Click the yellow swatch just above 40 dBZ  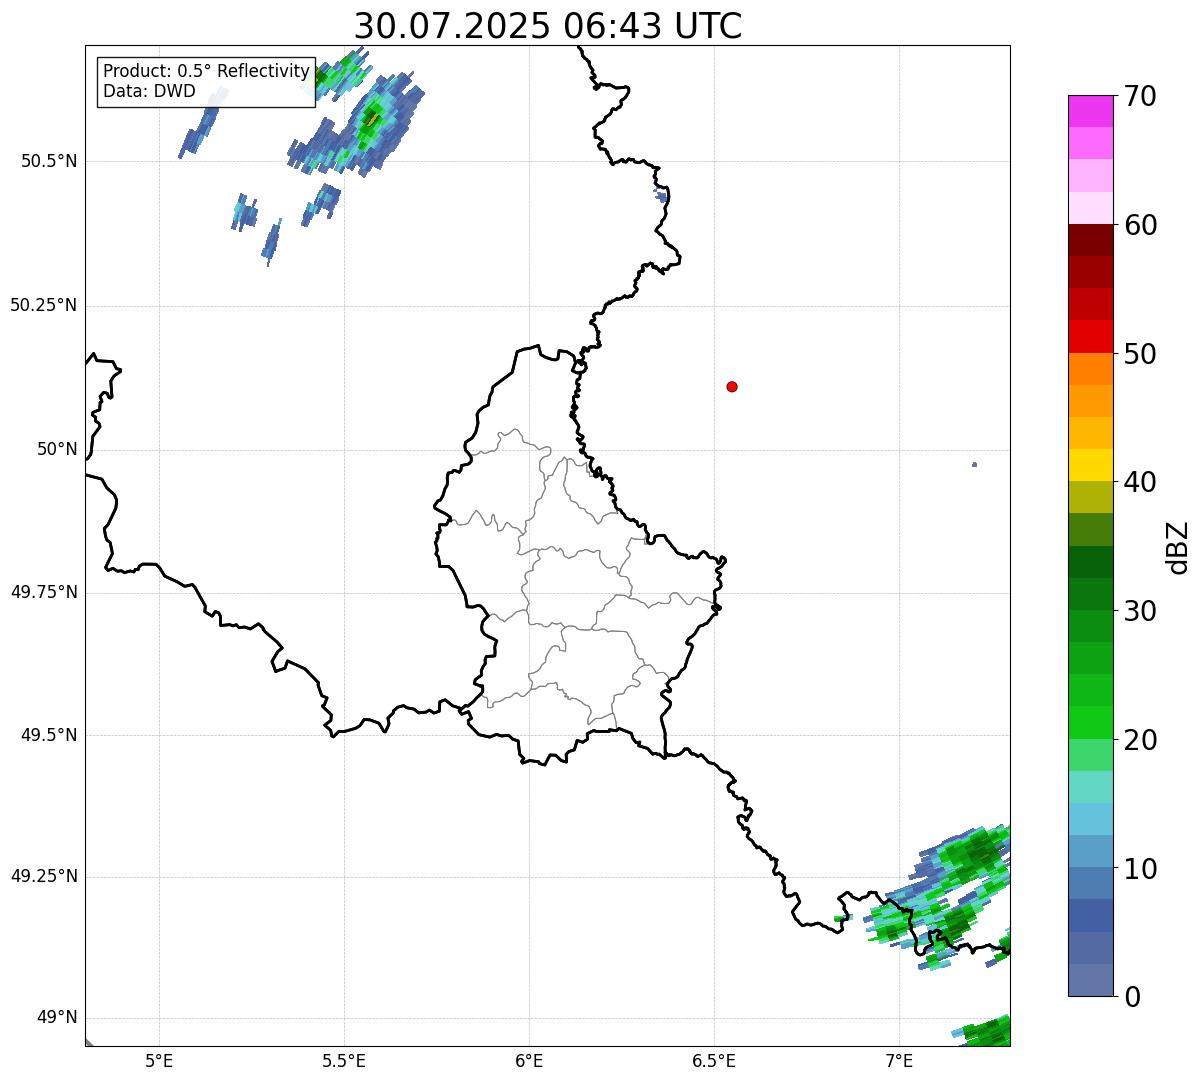(x=1090, y=465)
